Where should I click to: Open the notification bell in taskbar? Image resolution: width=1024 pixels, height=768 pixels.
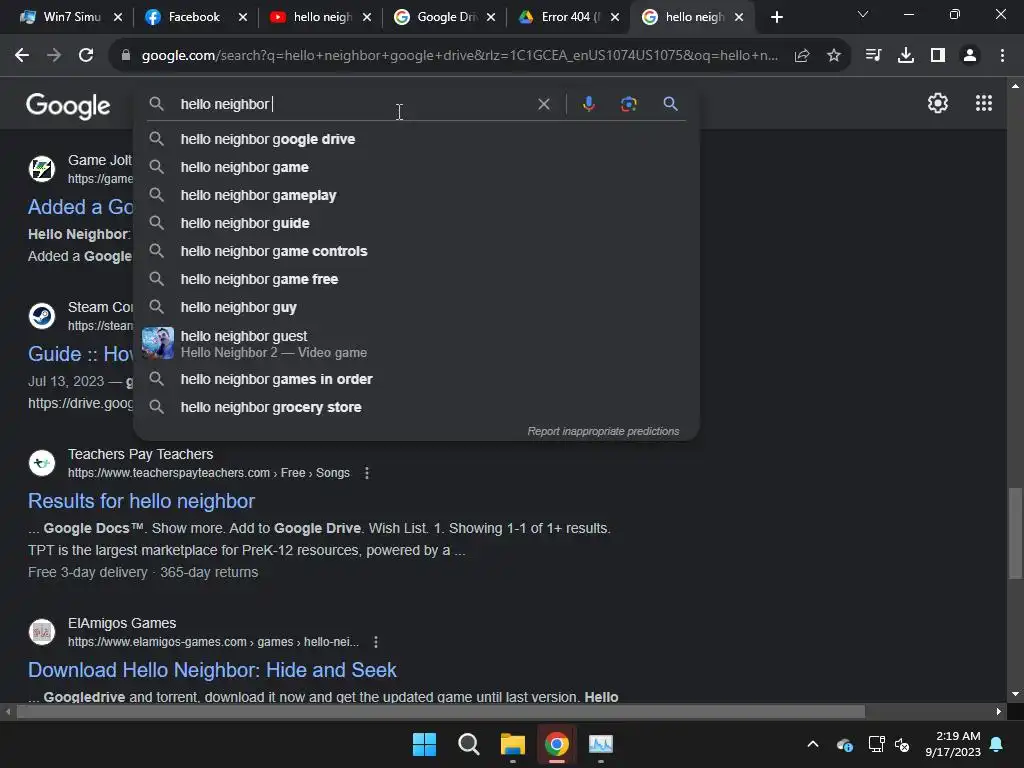[x=997, y=744]
